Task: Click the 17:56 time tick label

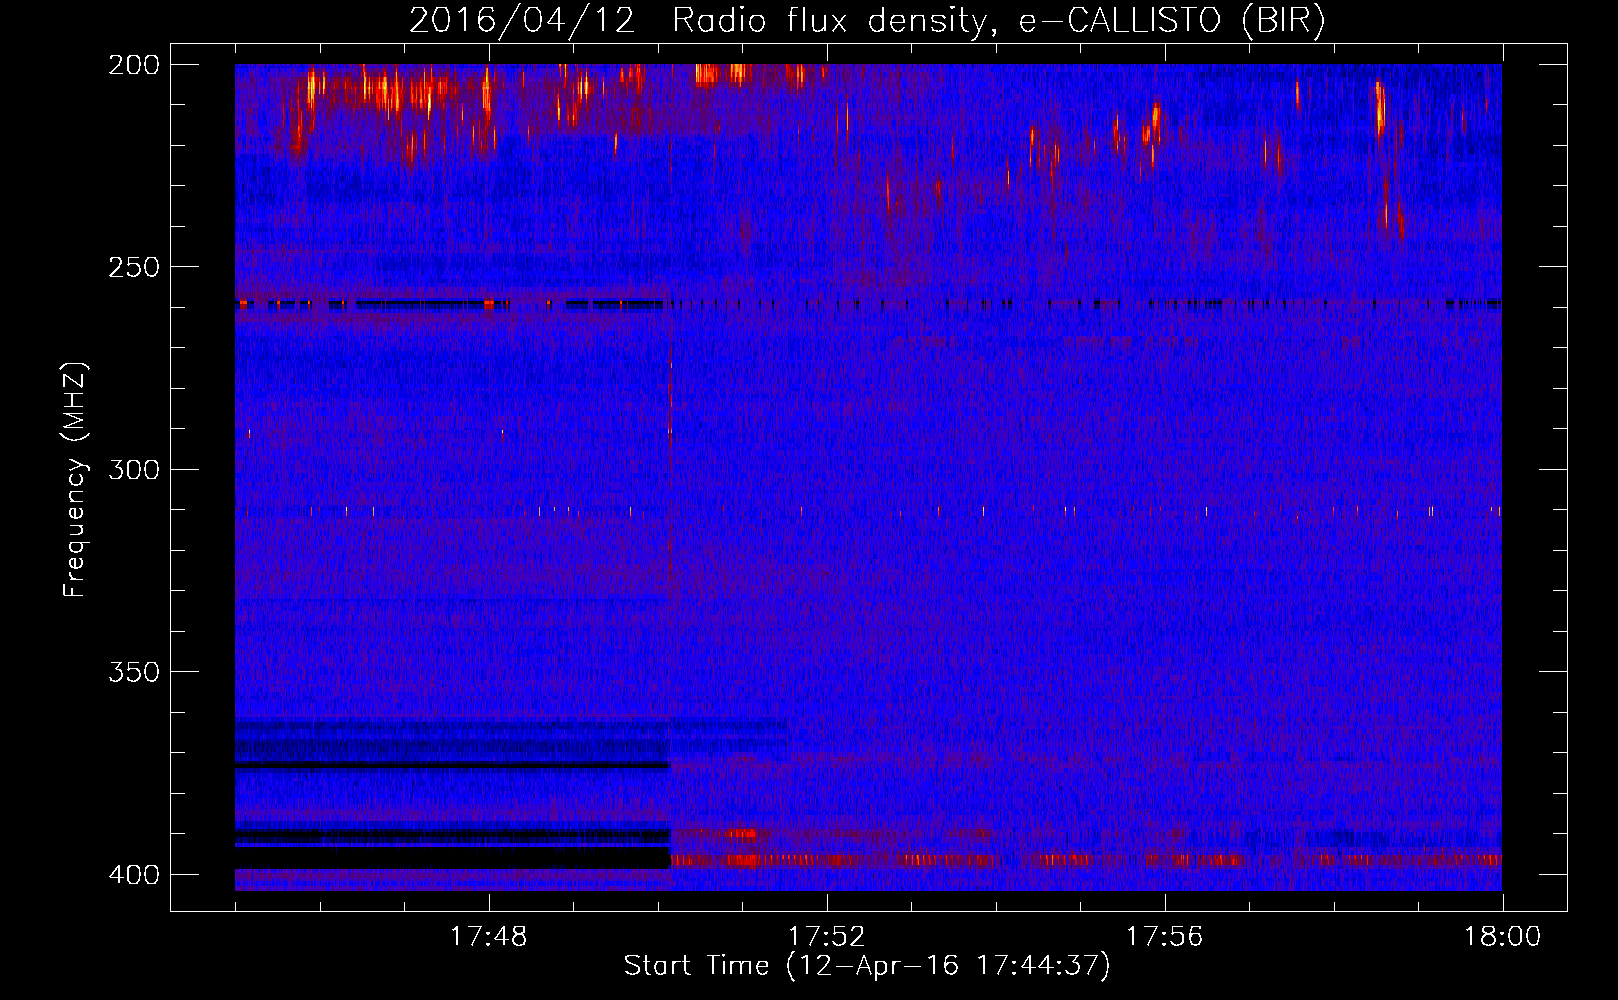Action: pyautogui.click(x=1165, y=937)
